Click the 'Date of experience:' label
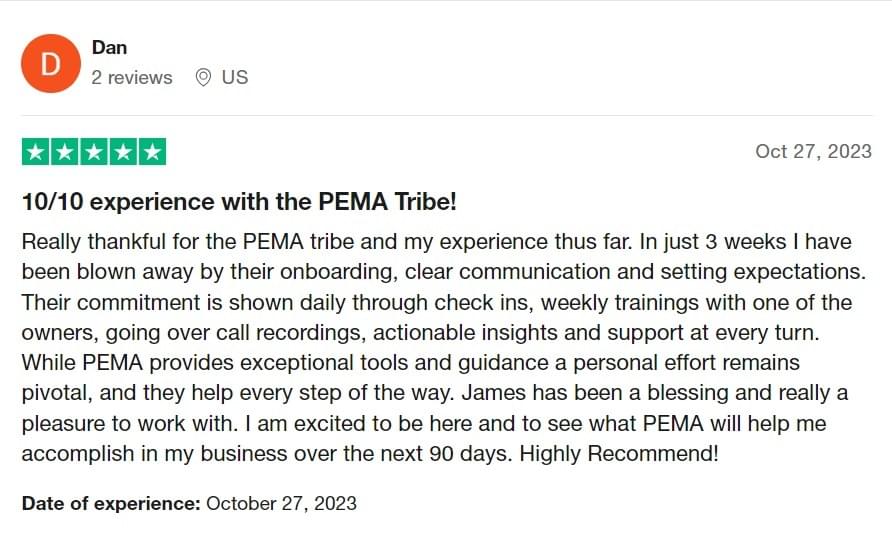892x536 pixels. [x=111, y=504]
